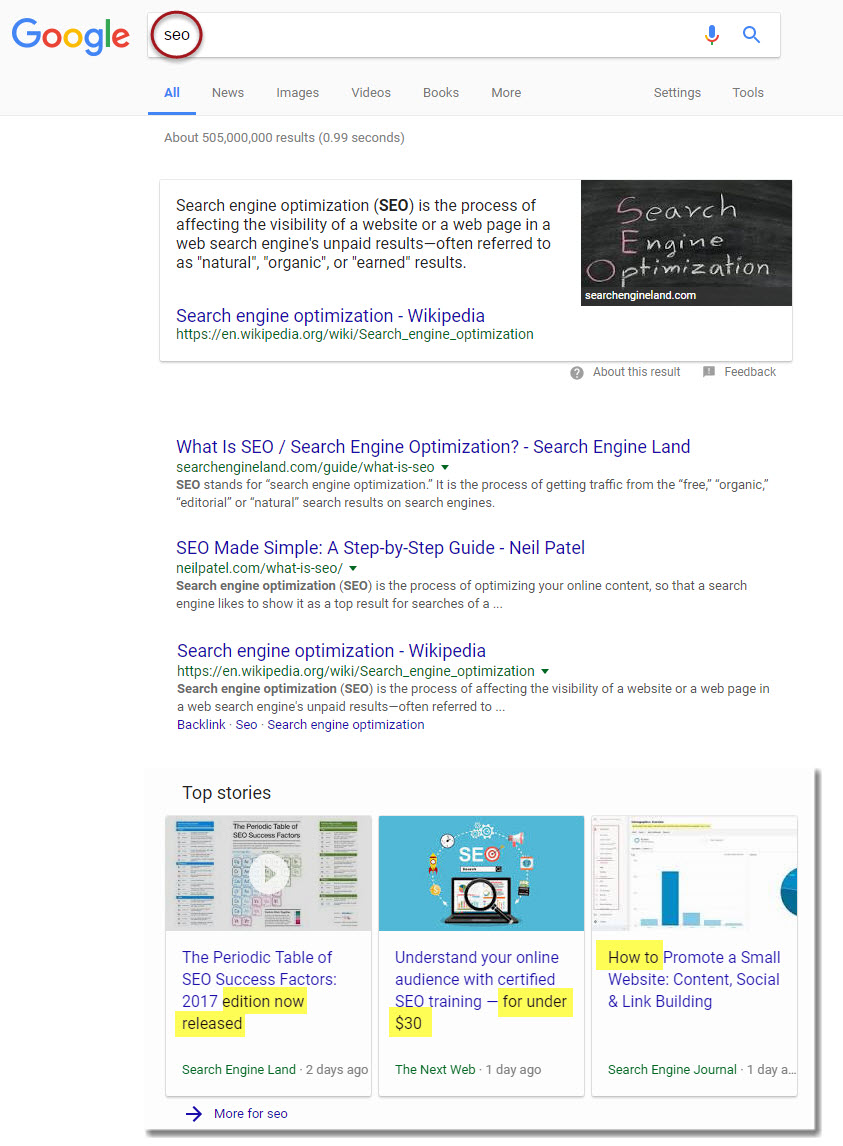Open the Videos tab
Viewport: 843px width, 1146px height.
pyautogui.click(x=371, y=93)
